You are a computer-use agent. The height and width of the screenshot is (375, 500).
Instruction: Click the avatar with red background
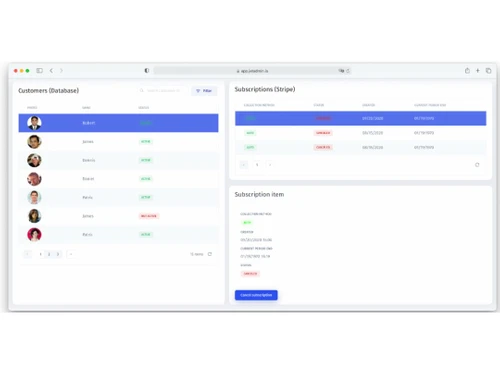pos(34,235)
